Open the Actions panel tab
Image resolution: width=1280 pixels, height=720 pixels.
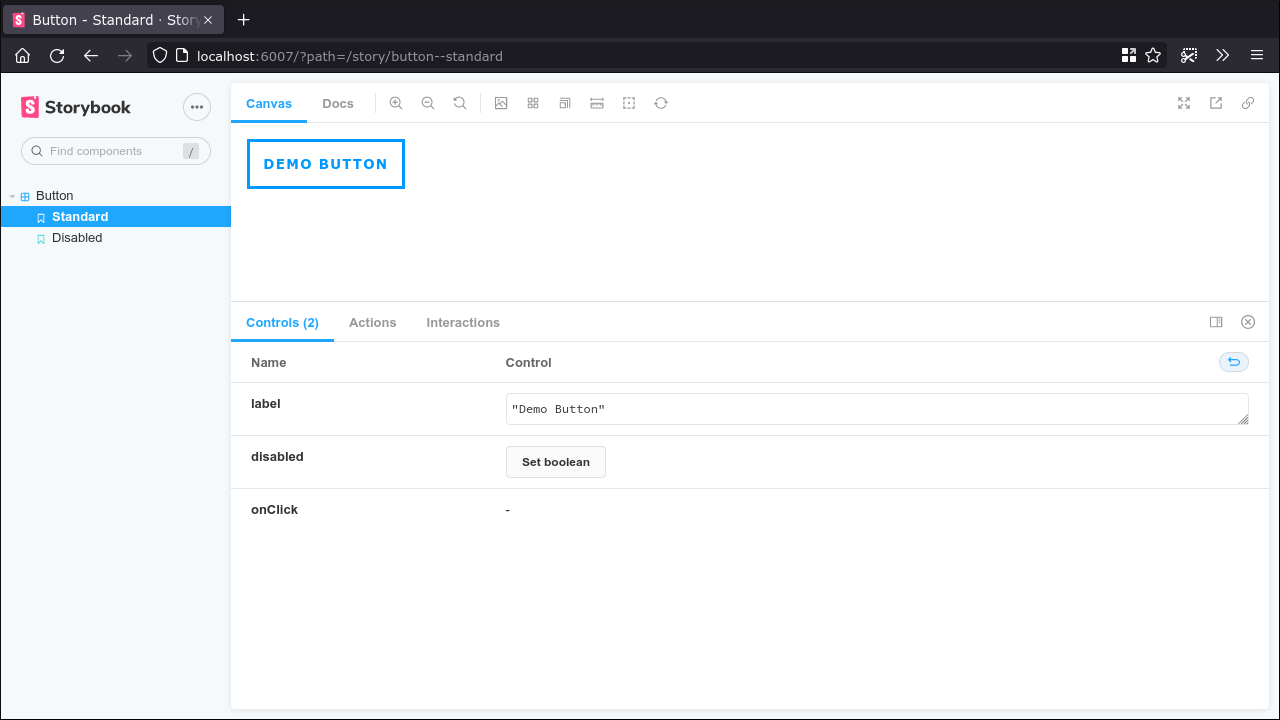[372, 323]
